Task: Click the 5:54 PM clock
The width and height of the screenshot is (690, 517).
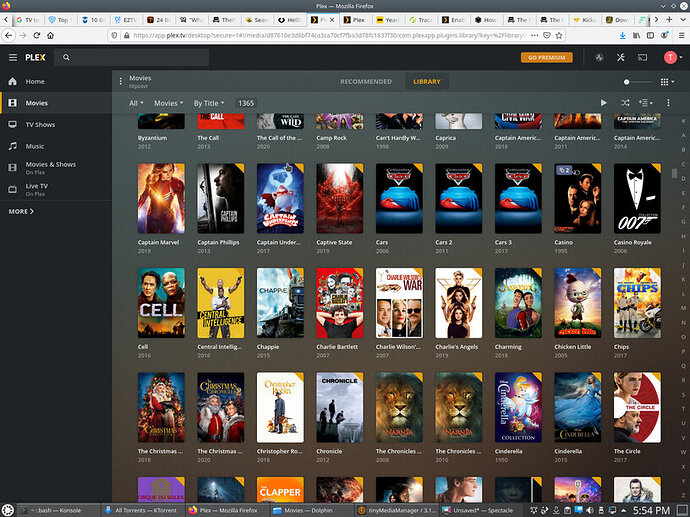Action: (651, 510)
